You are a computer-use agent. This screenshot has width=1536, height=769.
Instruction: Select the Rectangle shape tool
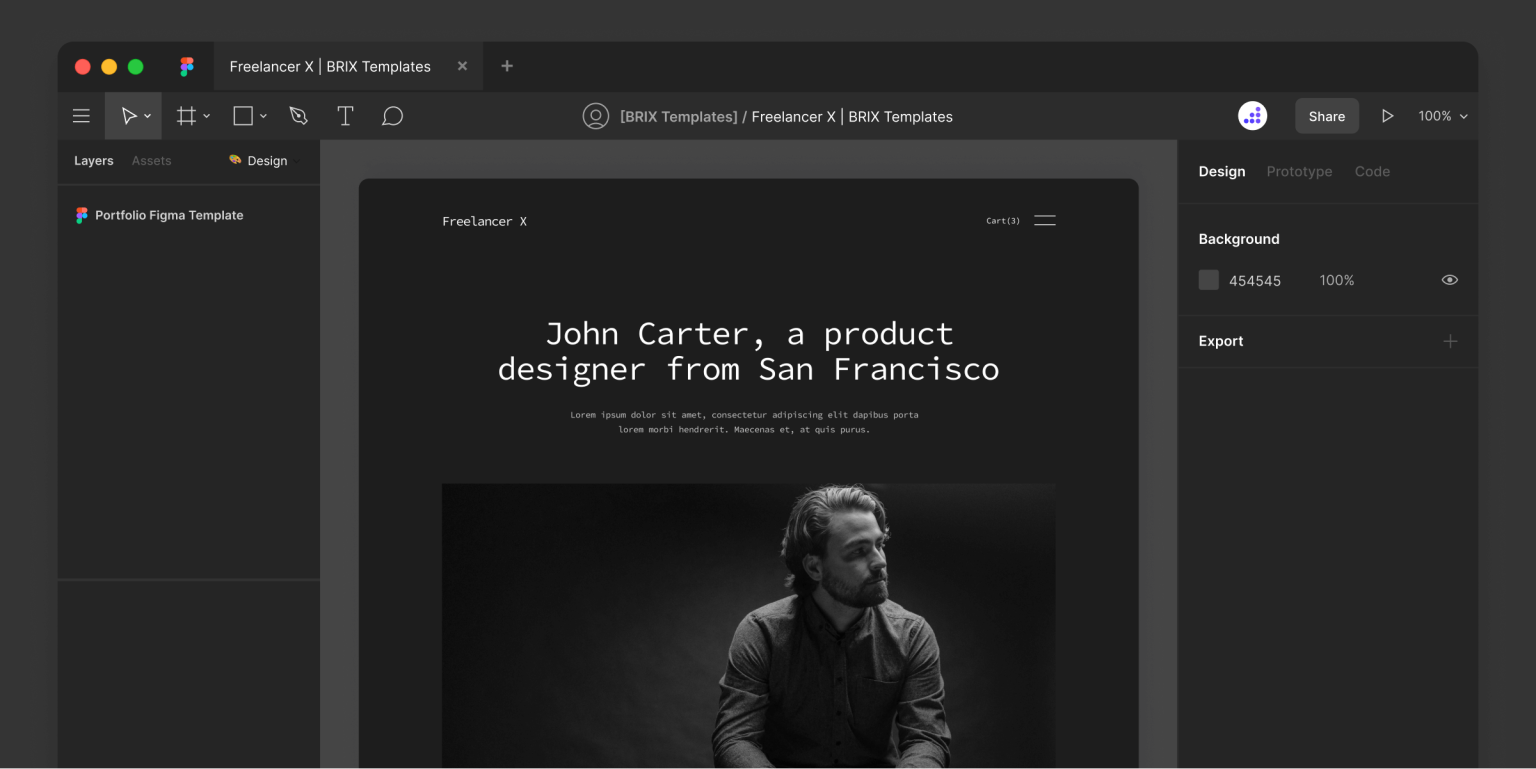(x=240, y=115)
